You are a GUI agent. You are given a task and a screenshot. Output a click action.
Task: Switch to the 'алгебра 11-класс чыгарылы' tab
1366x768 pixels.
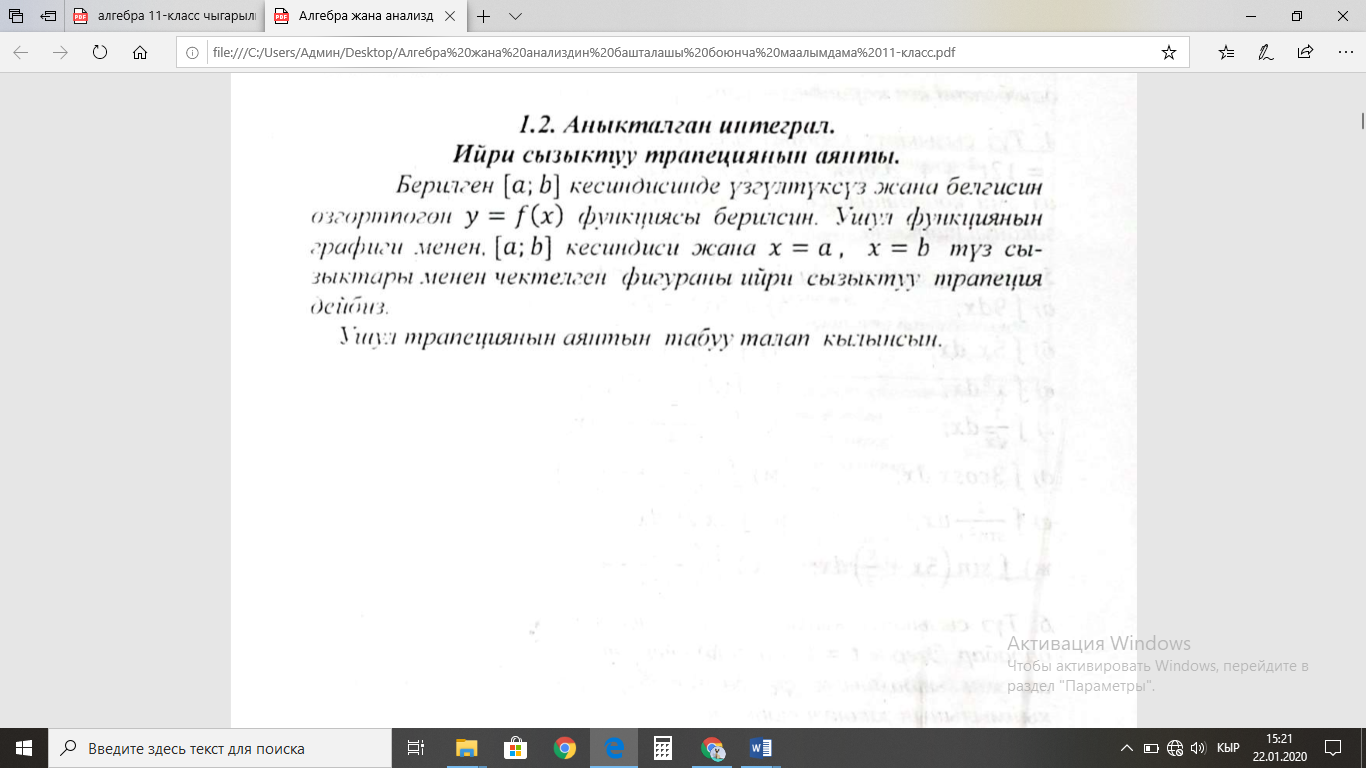(166, 16)
